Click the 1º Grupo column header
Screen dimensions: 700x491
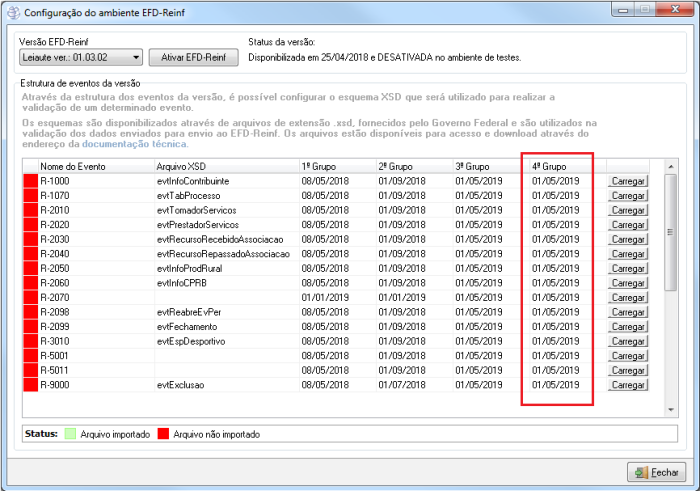[336, 165]
